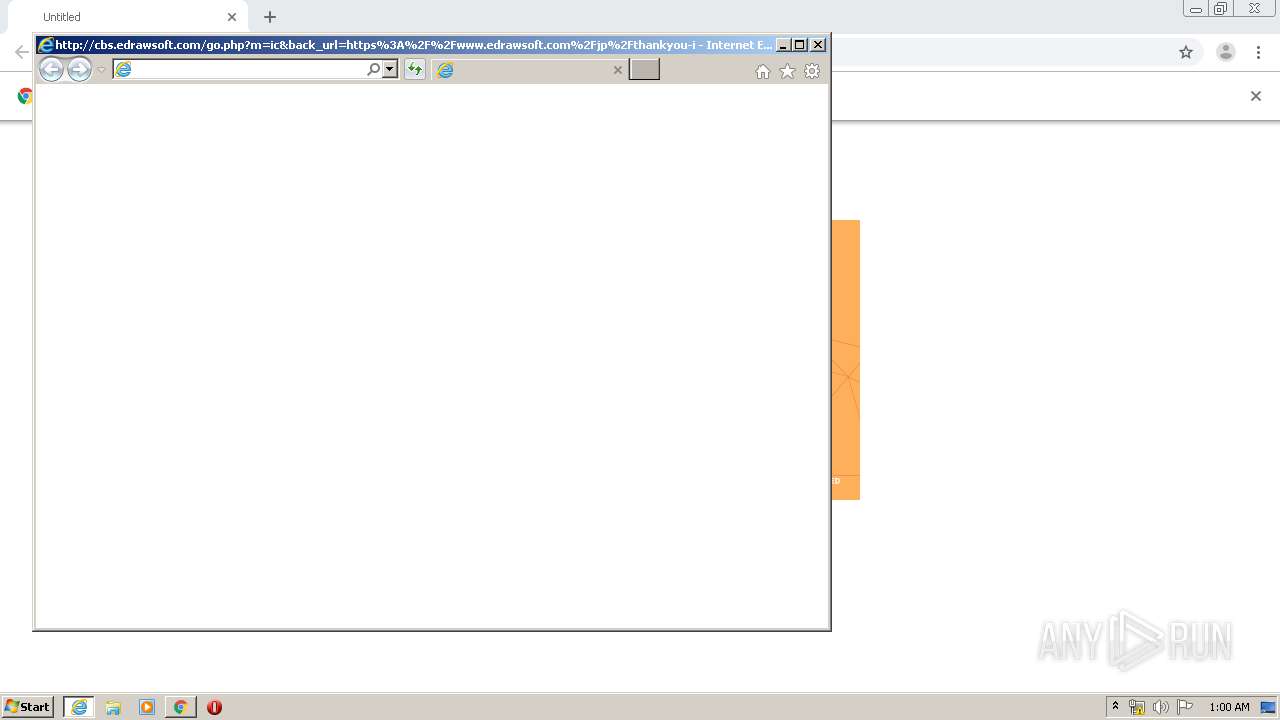Click Internet Explorer taskbar button
This screenshot has height=720, width=1280.
pyautogui.click(x=79, y=707)
